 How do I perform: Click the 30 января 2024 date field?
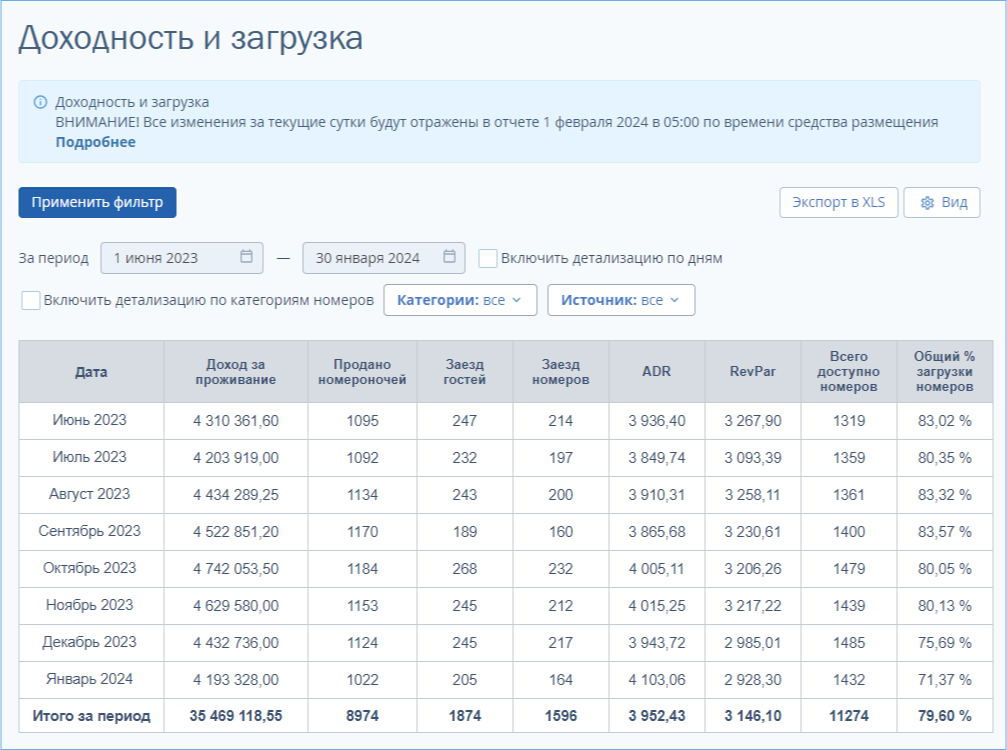[x=383, y=258]
